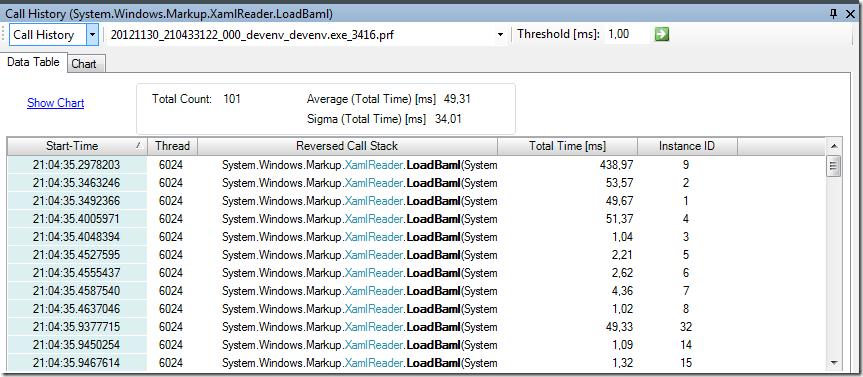The image size is (863, 377).
Task: Click total time value 2,21
Action: pyautogui.click(x=621, y=255)
